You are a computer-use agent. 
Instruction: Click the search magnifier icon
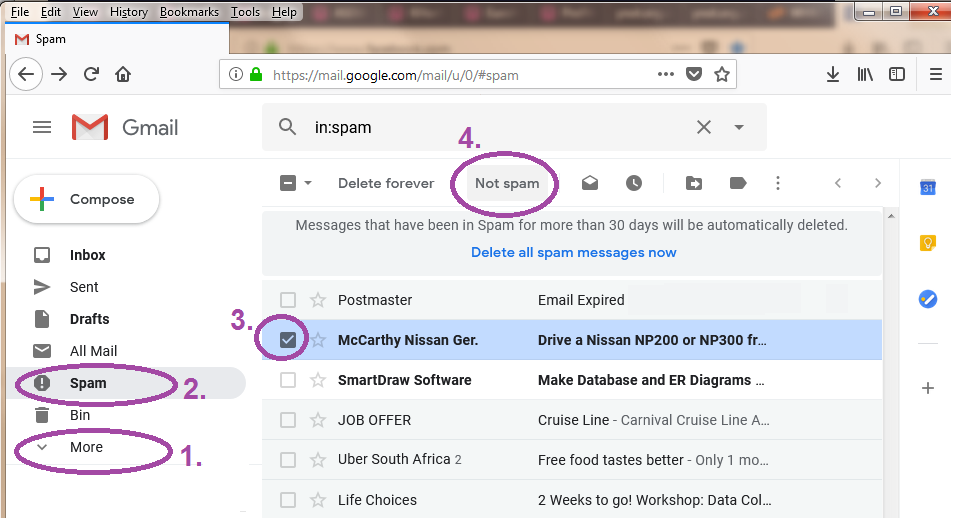287,127
